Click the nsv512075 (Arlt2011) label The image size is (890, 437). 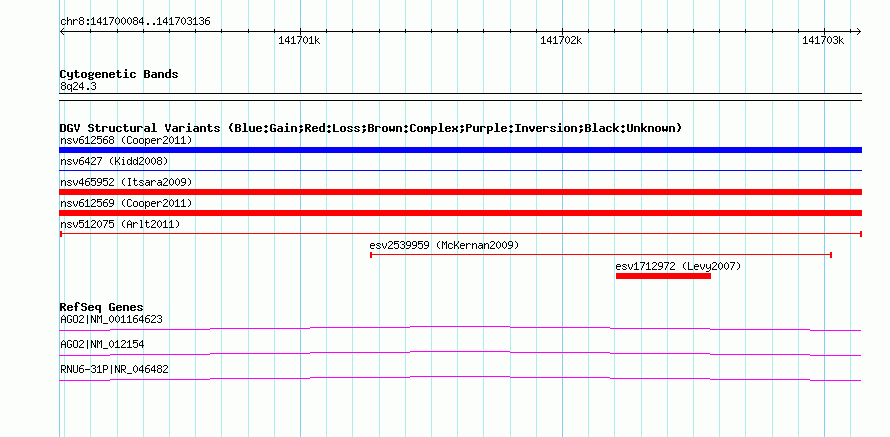coord(120,224)
